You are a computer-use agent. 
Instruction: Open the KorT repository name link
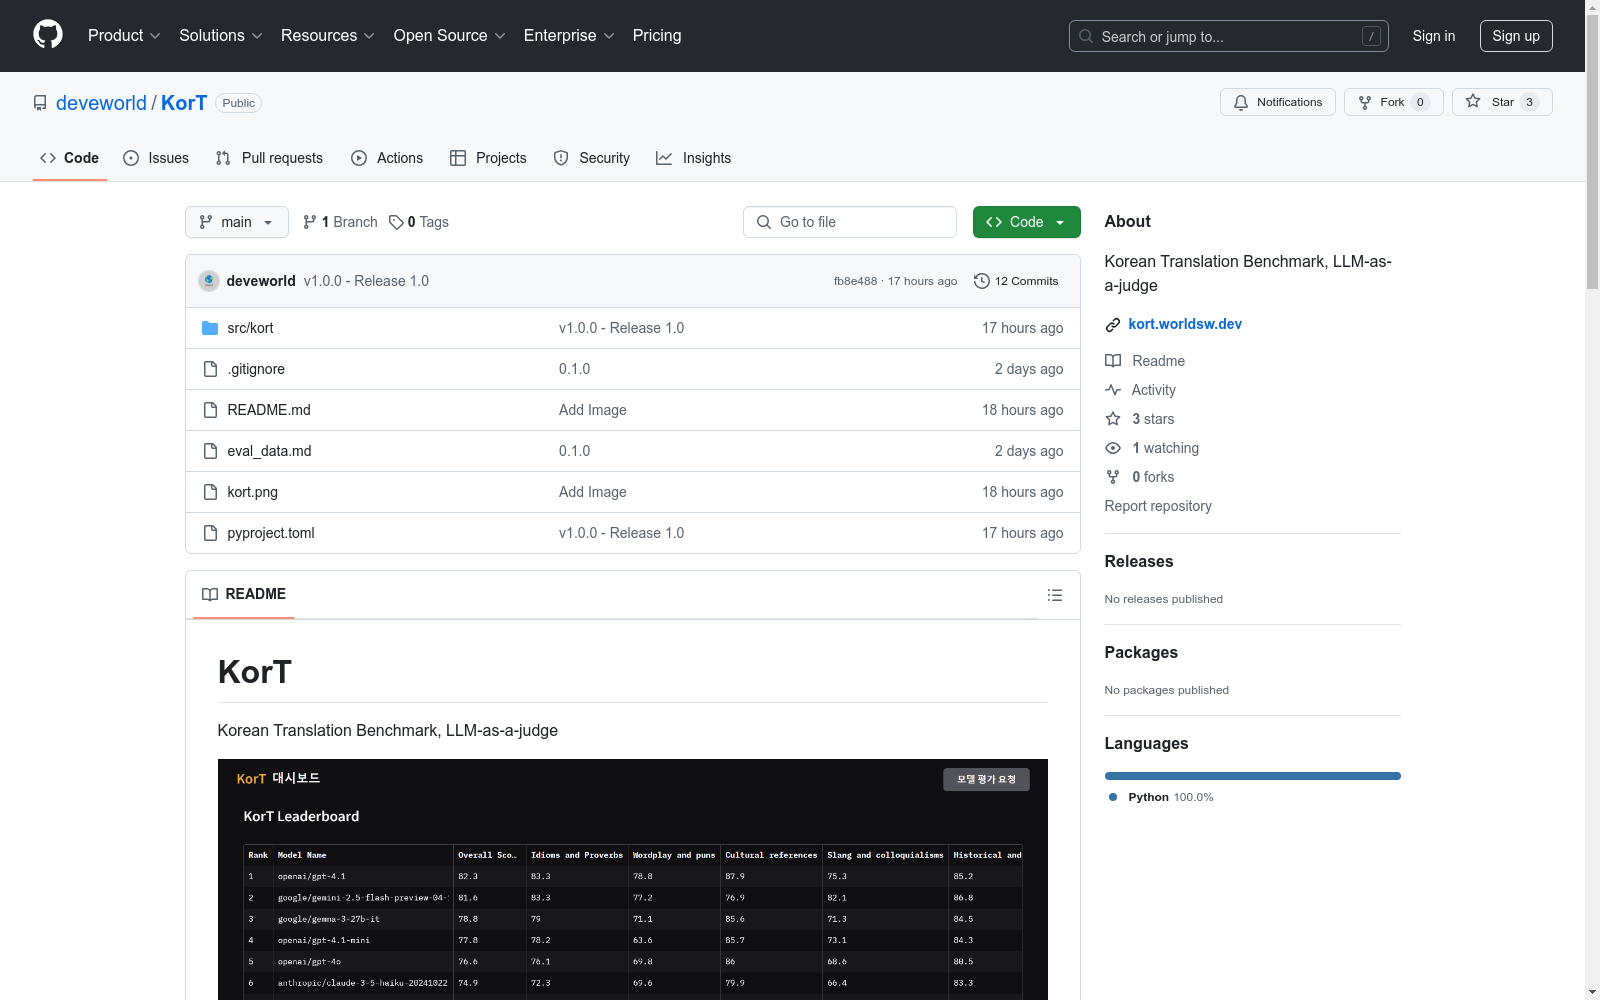pyautogui.click(x=184, y=103)
